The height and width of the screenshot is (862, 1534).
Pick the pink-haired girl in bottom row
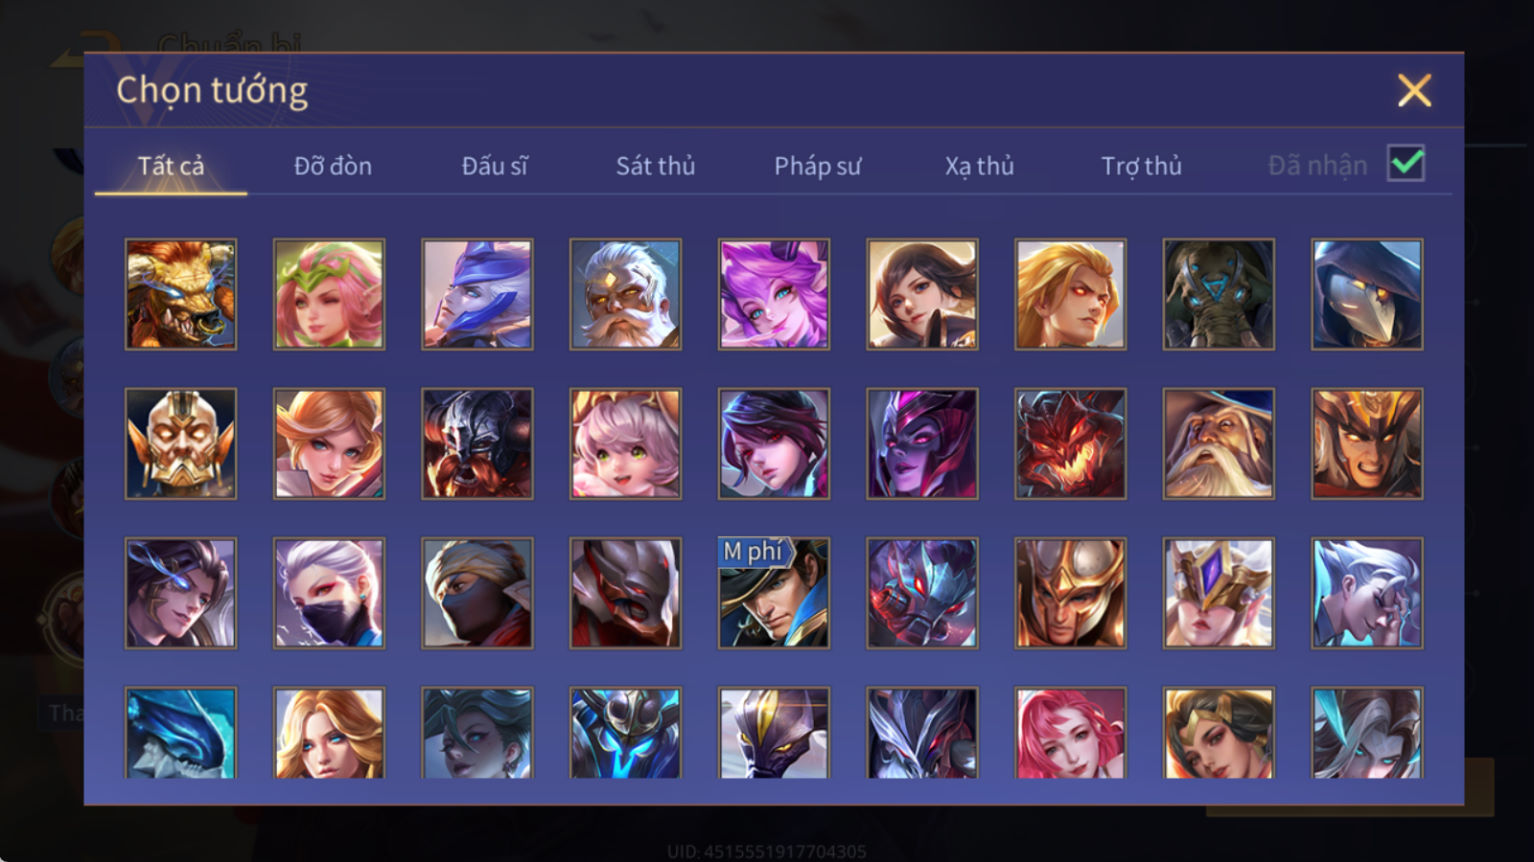pyautogui.click(x=1070, y=733)
